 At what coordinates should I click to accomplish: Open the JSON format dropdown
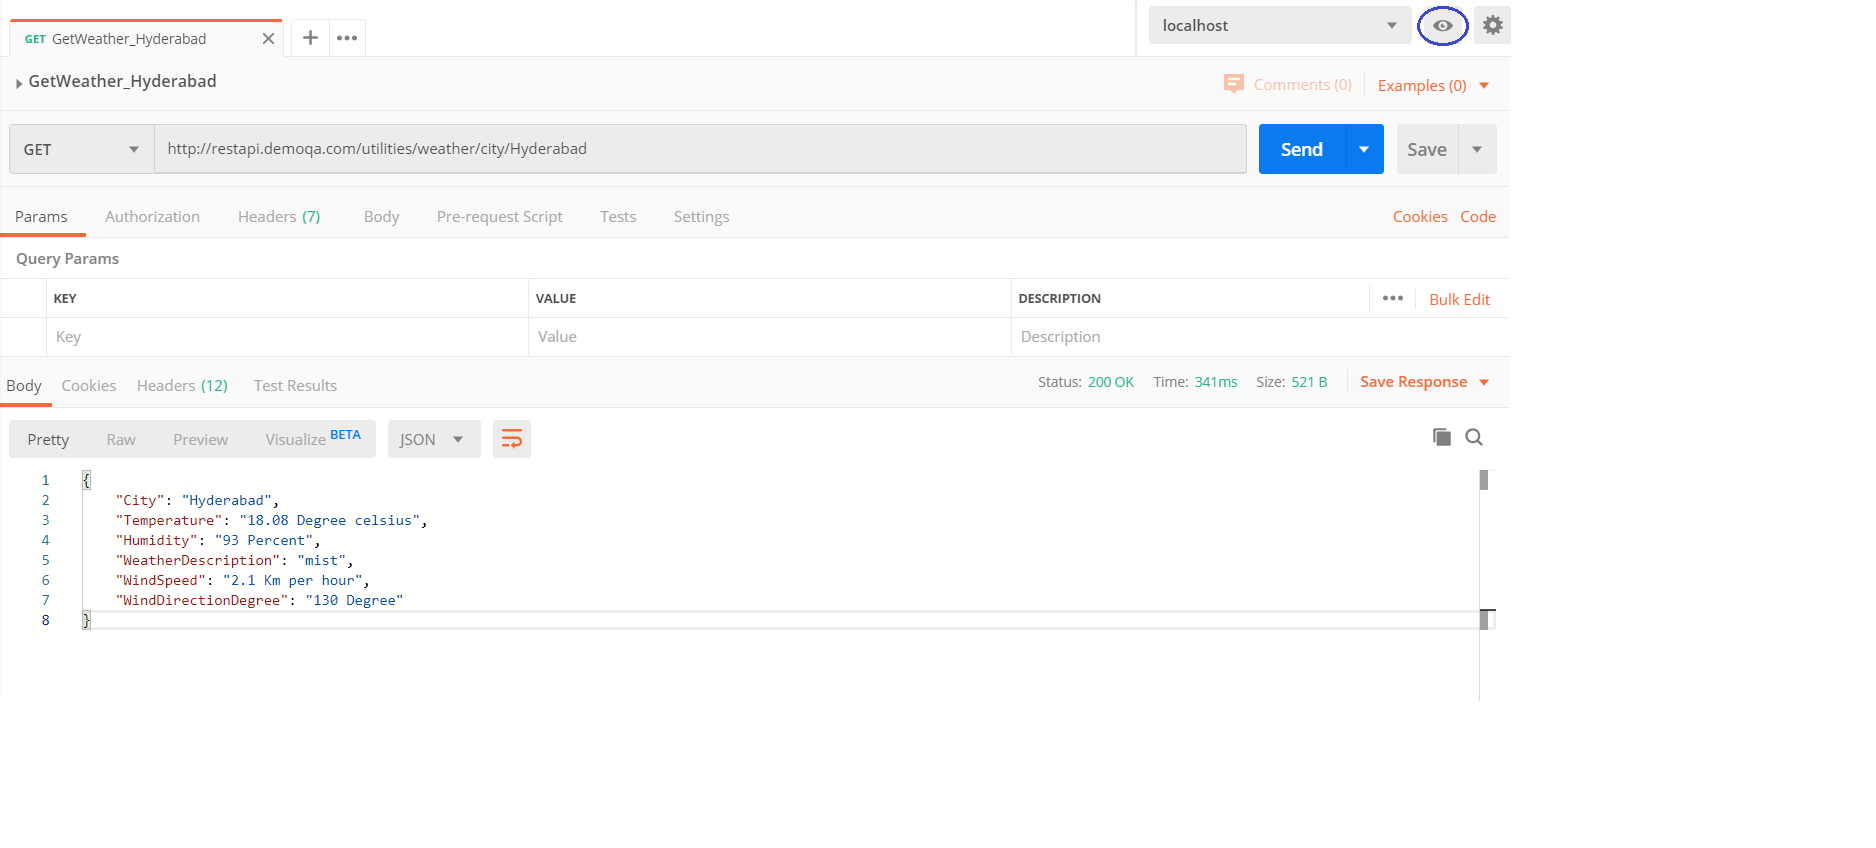tap(433, 439)
